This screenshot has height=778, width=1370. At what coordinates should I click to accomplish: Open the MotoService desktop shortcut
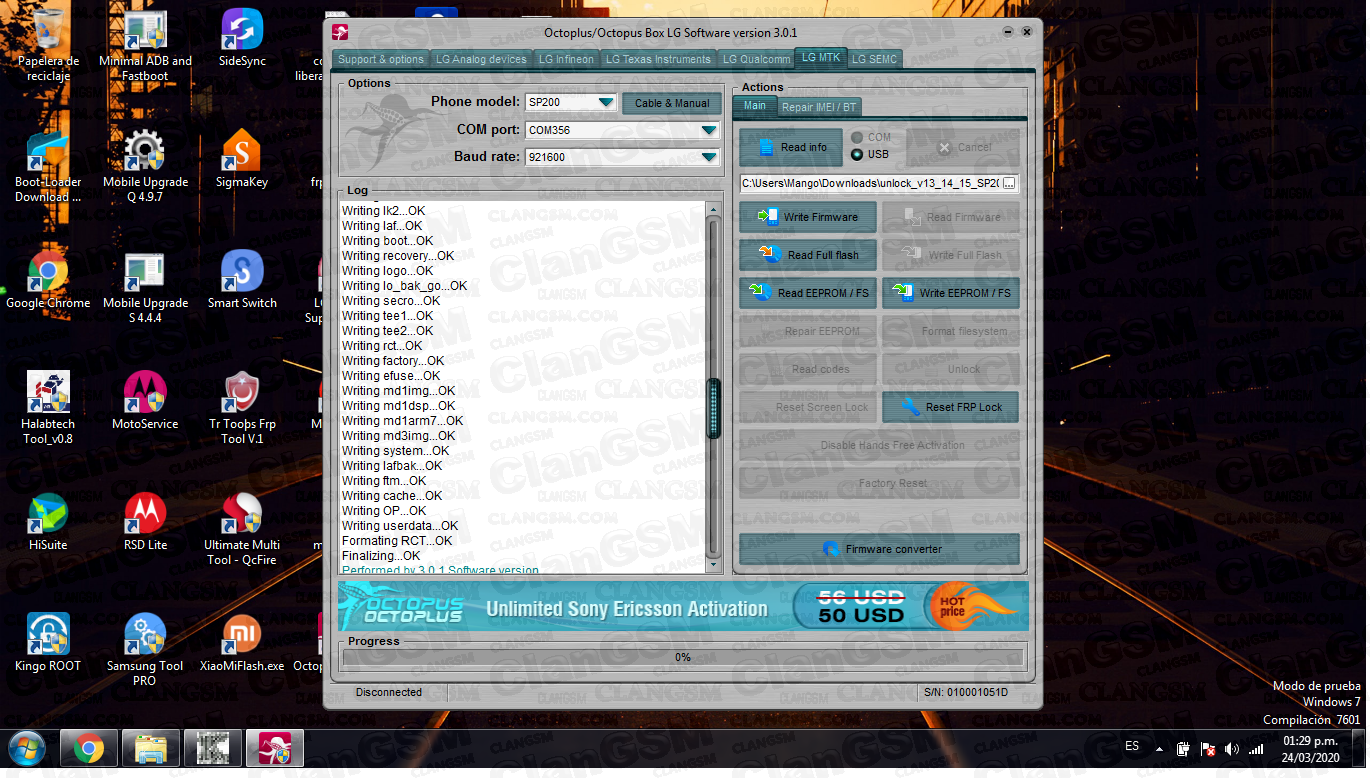click(x=145, y=402)
